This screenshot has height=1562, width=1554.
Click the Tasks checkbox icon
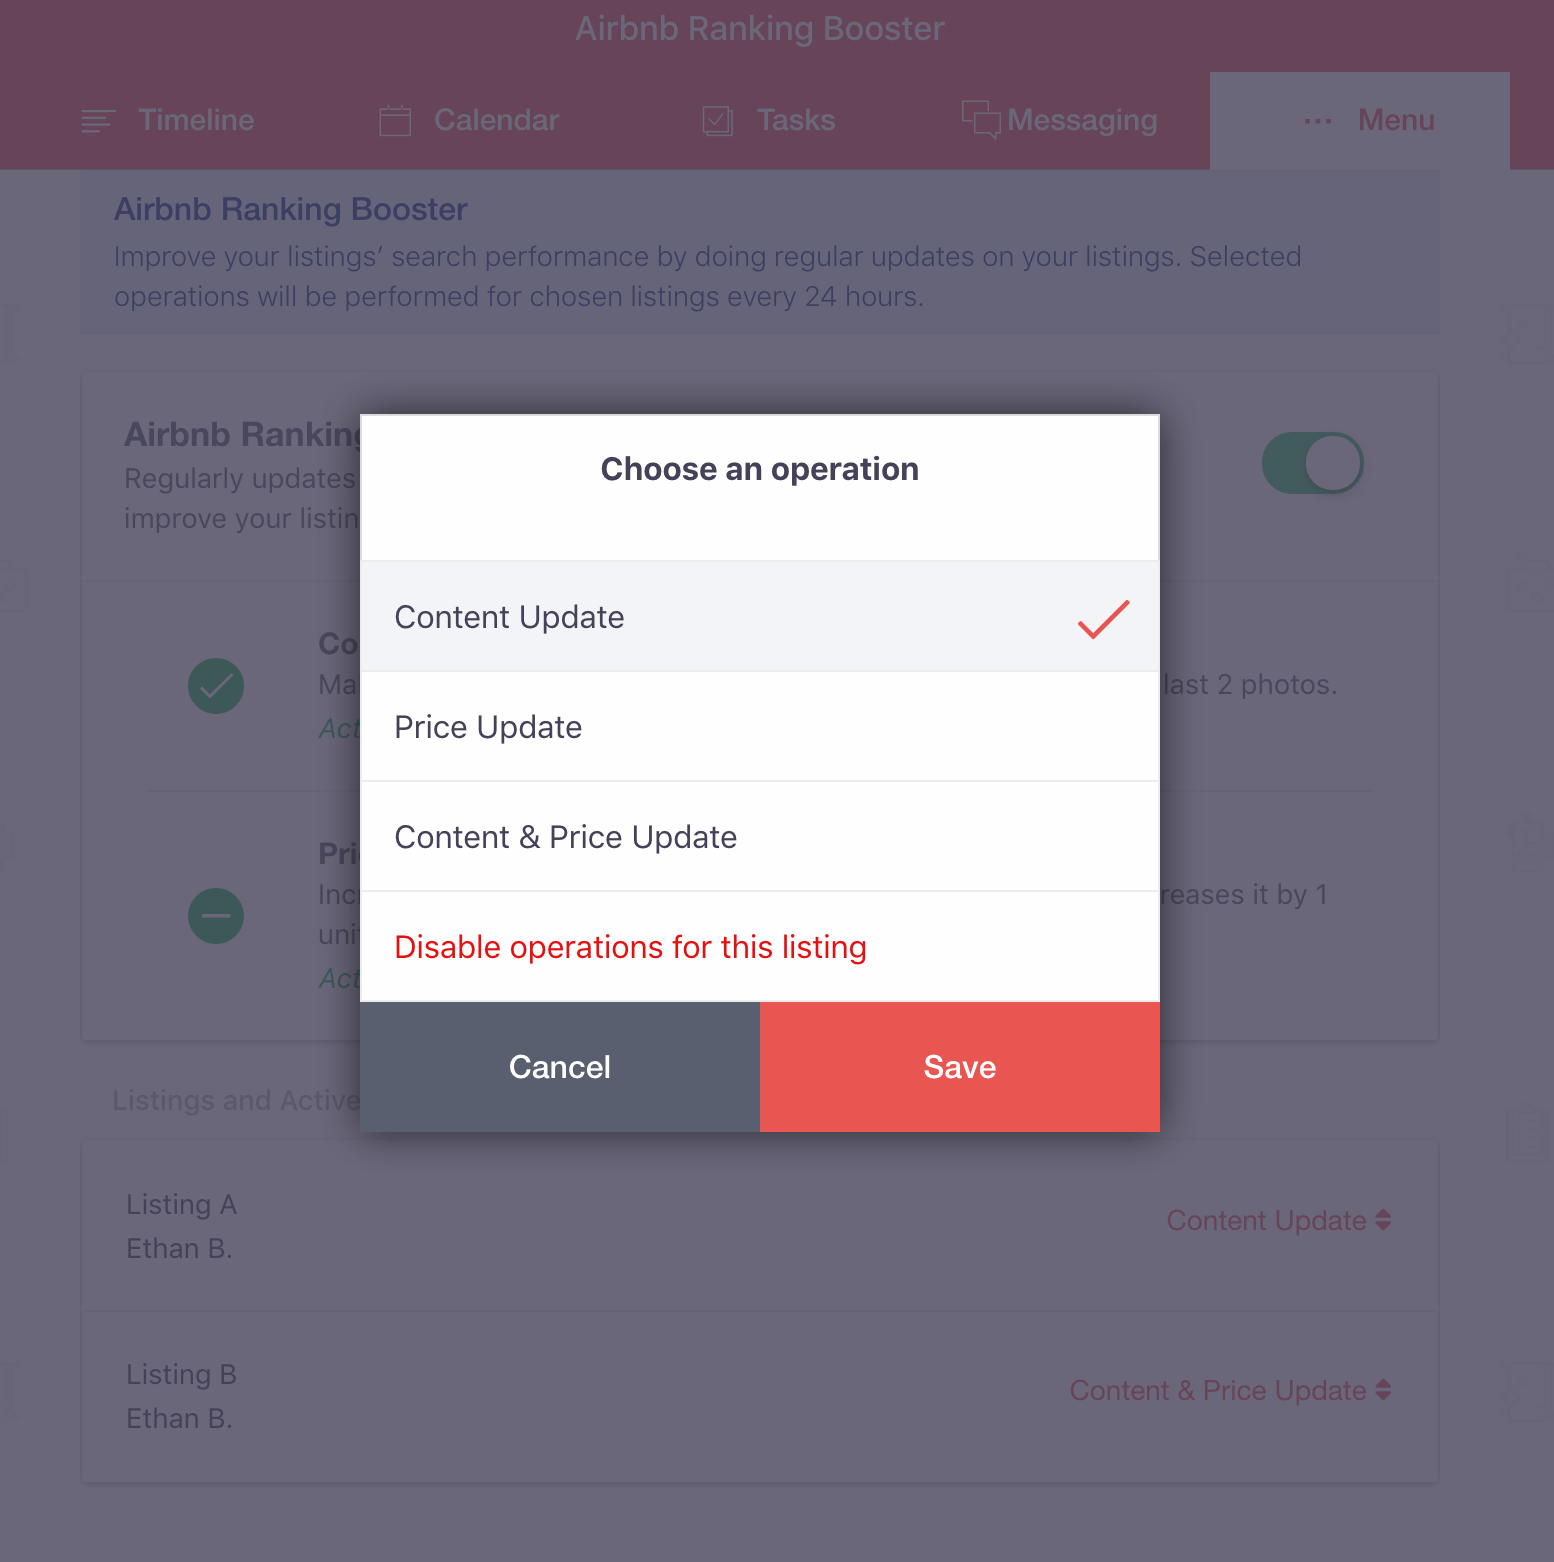click(x=718, y=120)
